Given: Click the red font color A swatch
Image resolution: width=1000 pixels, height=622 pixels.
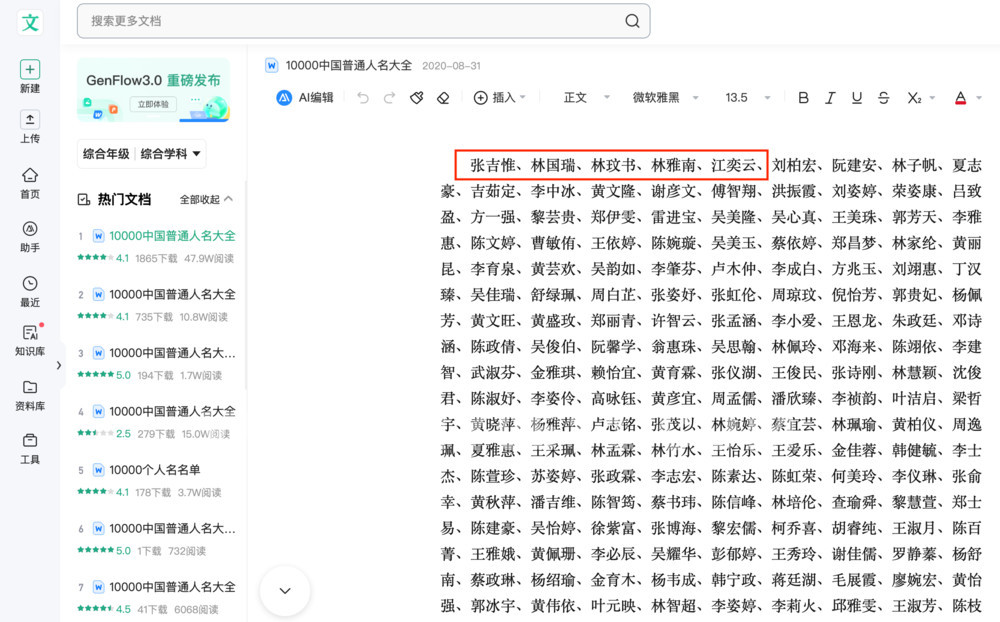Looking at the screenshot, I should (x=960, y=98).
